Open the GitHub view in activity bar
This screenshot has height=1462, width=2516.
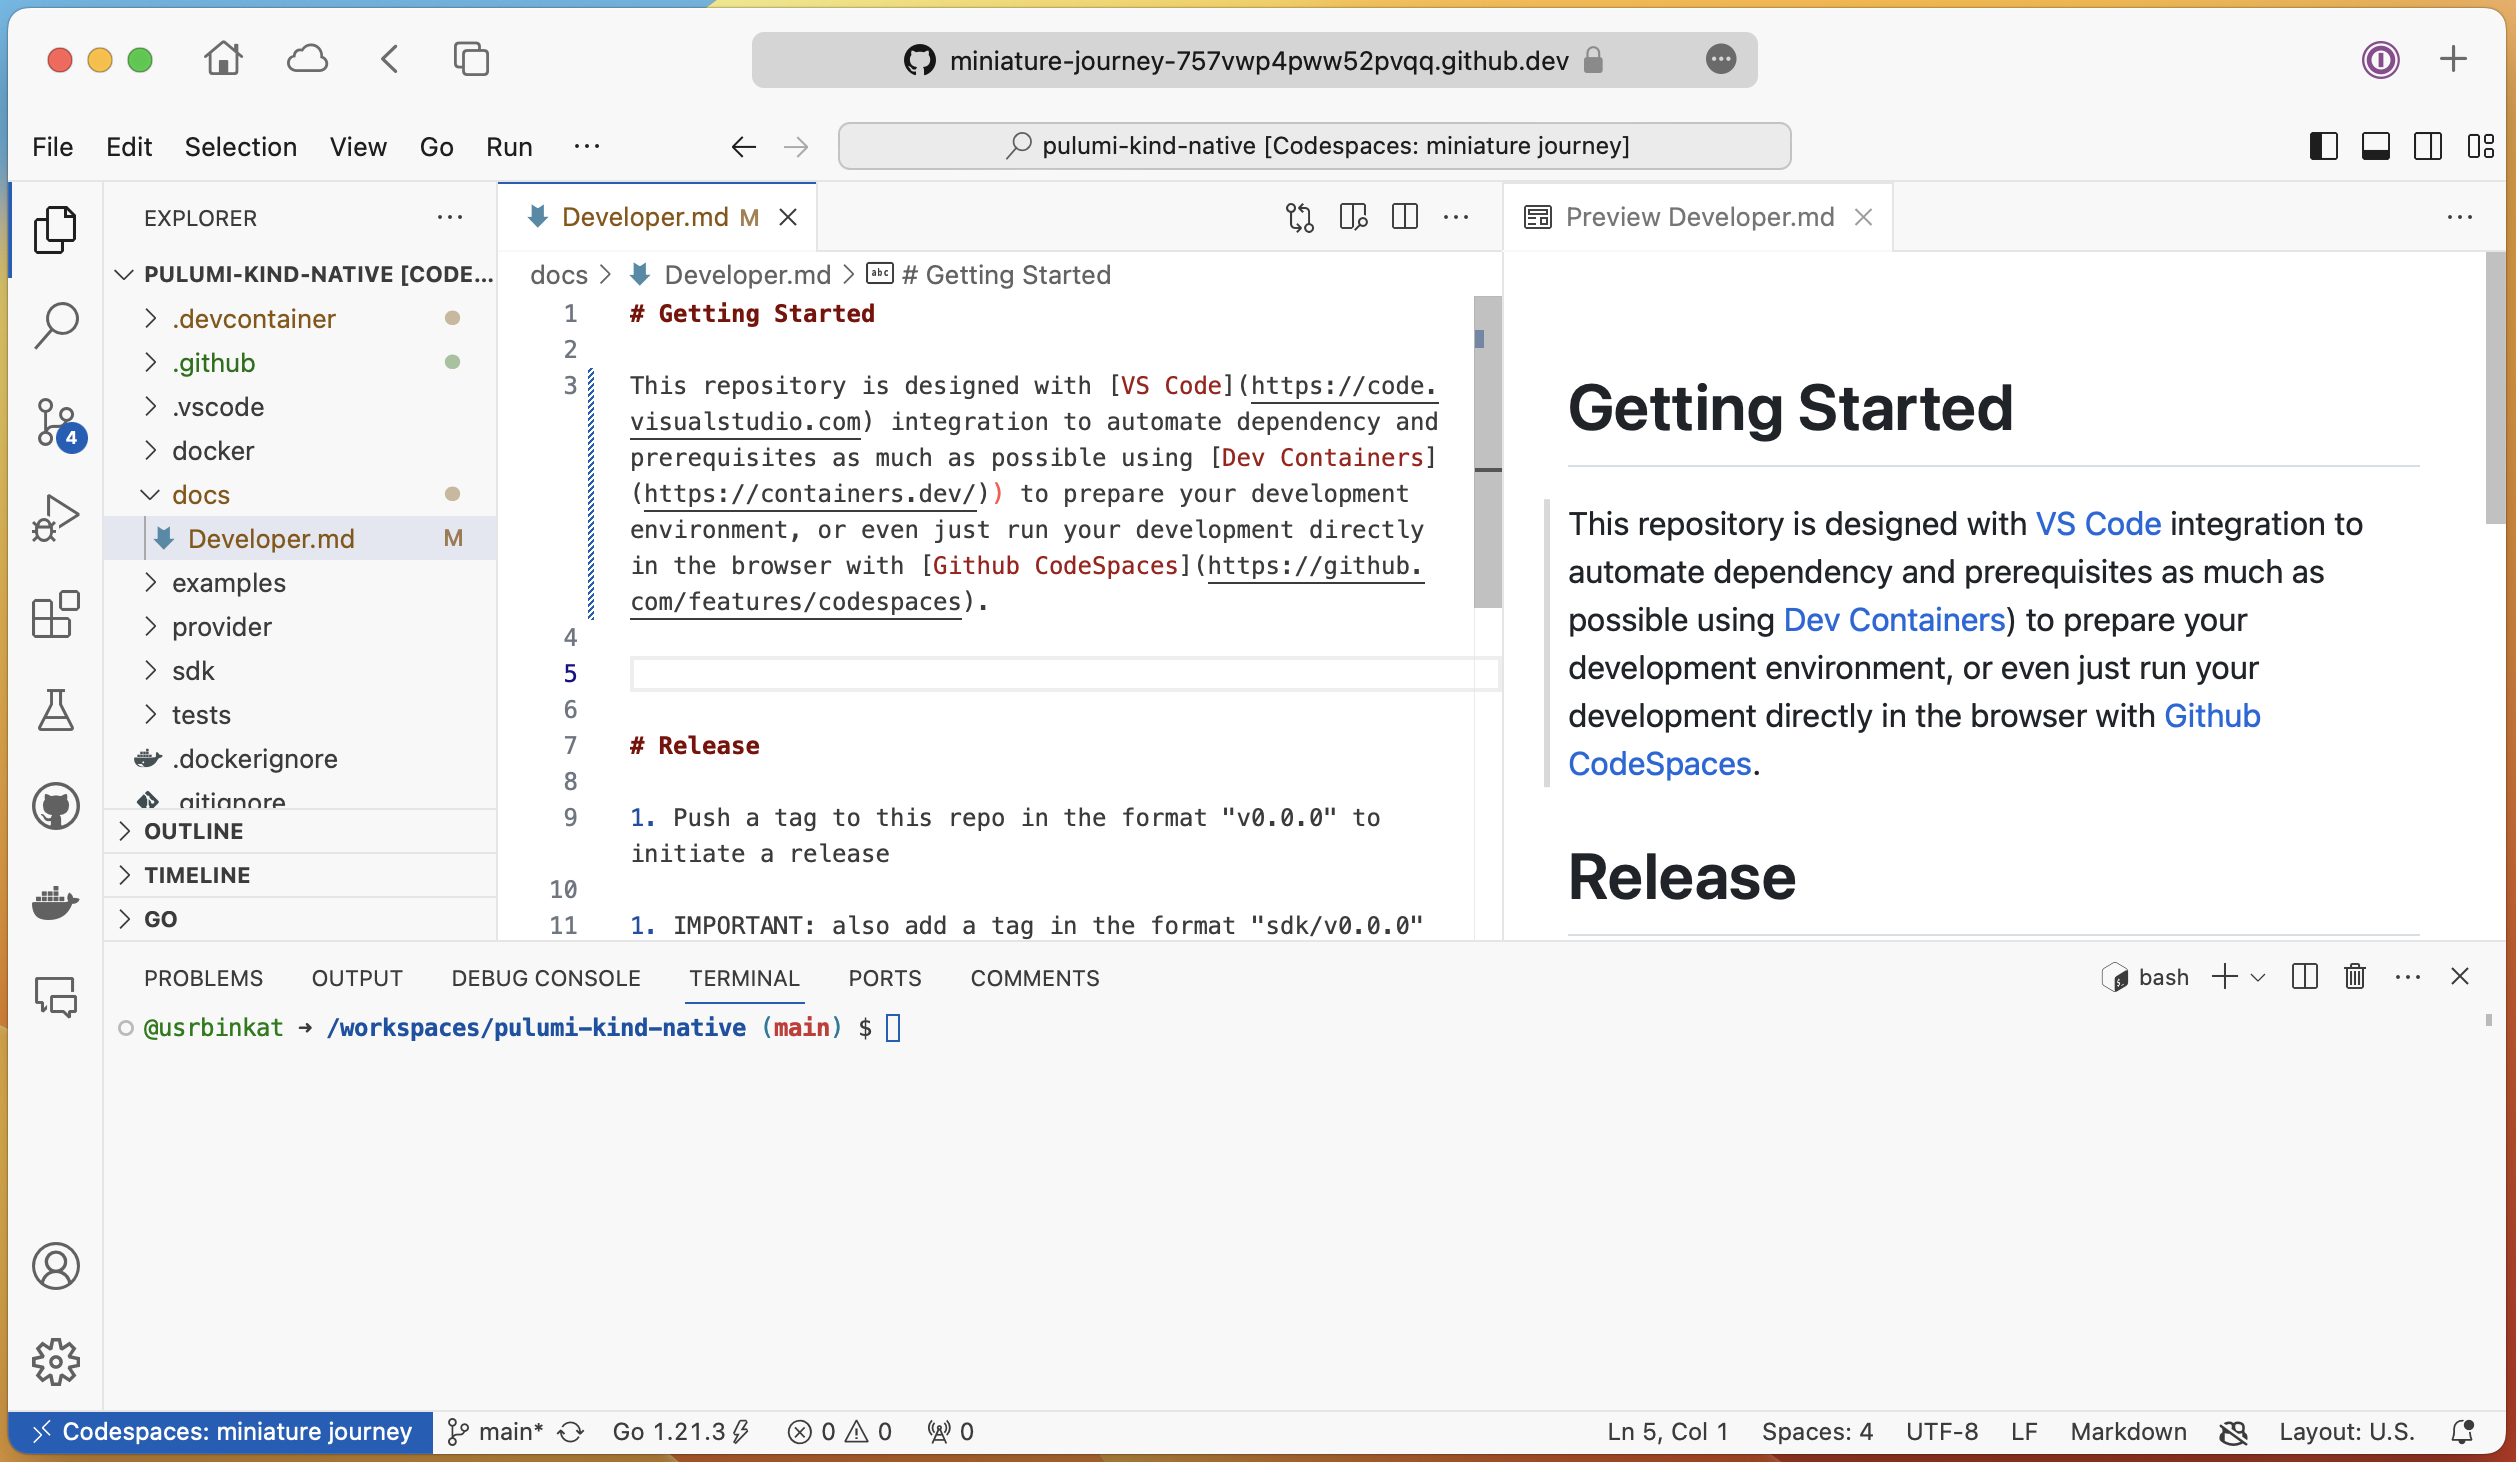point(56,806)
